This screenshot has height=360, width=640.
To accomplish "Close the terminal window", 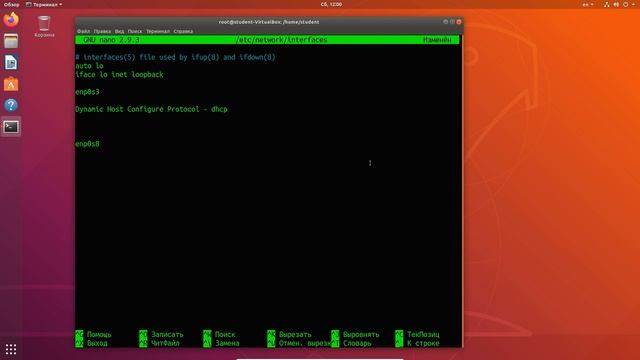I will pyautogui.click(x=459, y=22).
